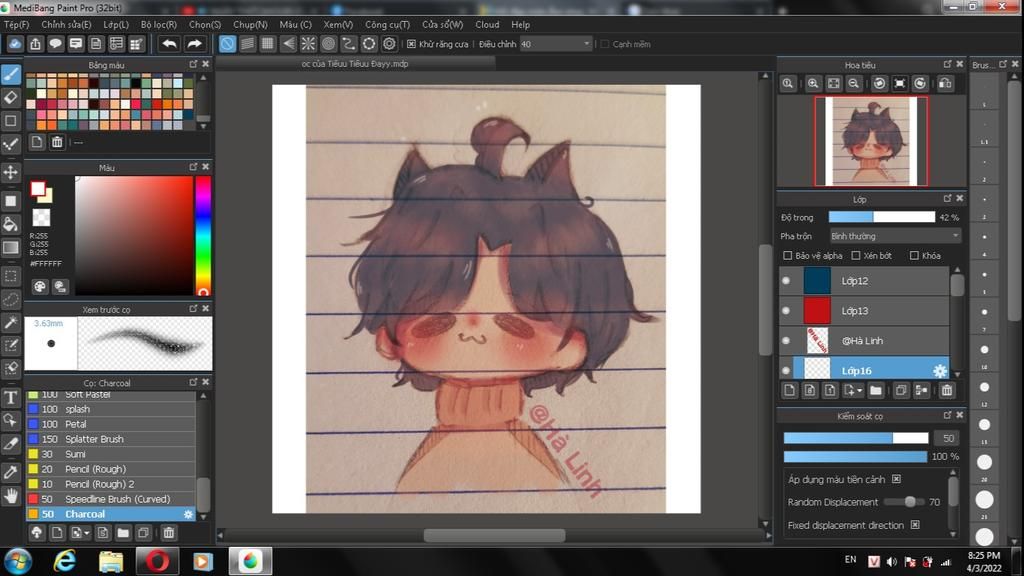This screenshot has width=1024, height=576.
Task: Open Opera browser from the taskbar
Action: (x=157, y=561)
